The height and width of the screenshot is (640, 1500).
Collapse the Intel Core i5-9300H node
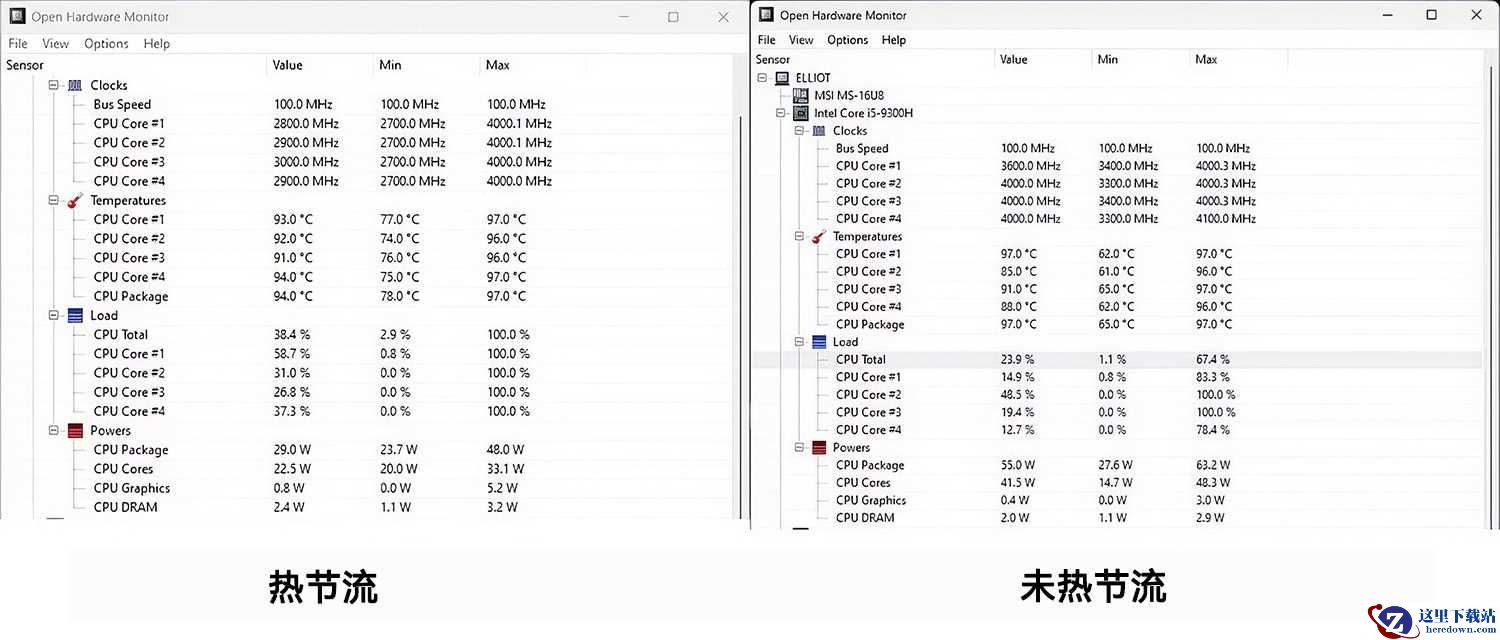[781, 113]
